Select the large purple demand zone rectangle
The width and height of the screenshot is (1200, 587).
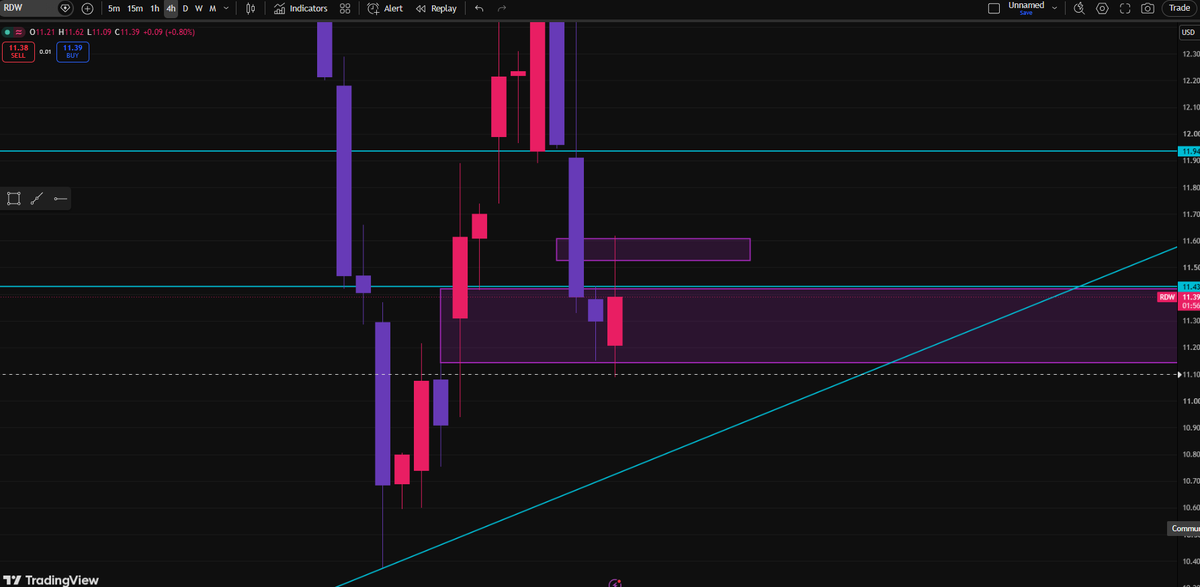click(x=808, y=325)
